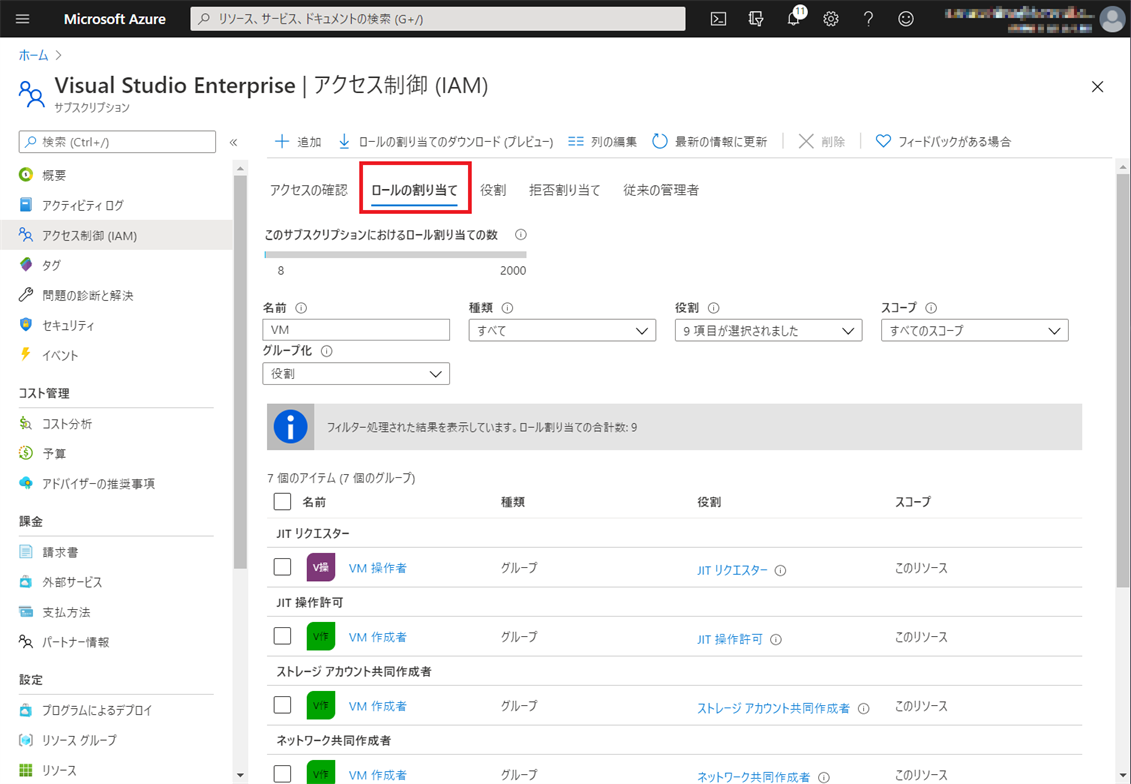Click the role assignments usage progress bar
1131x784 pixels.
[x=395, y=255]
